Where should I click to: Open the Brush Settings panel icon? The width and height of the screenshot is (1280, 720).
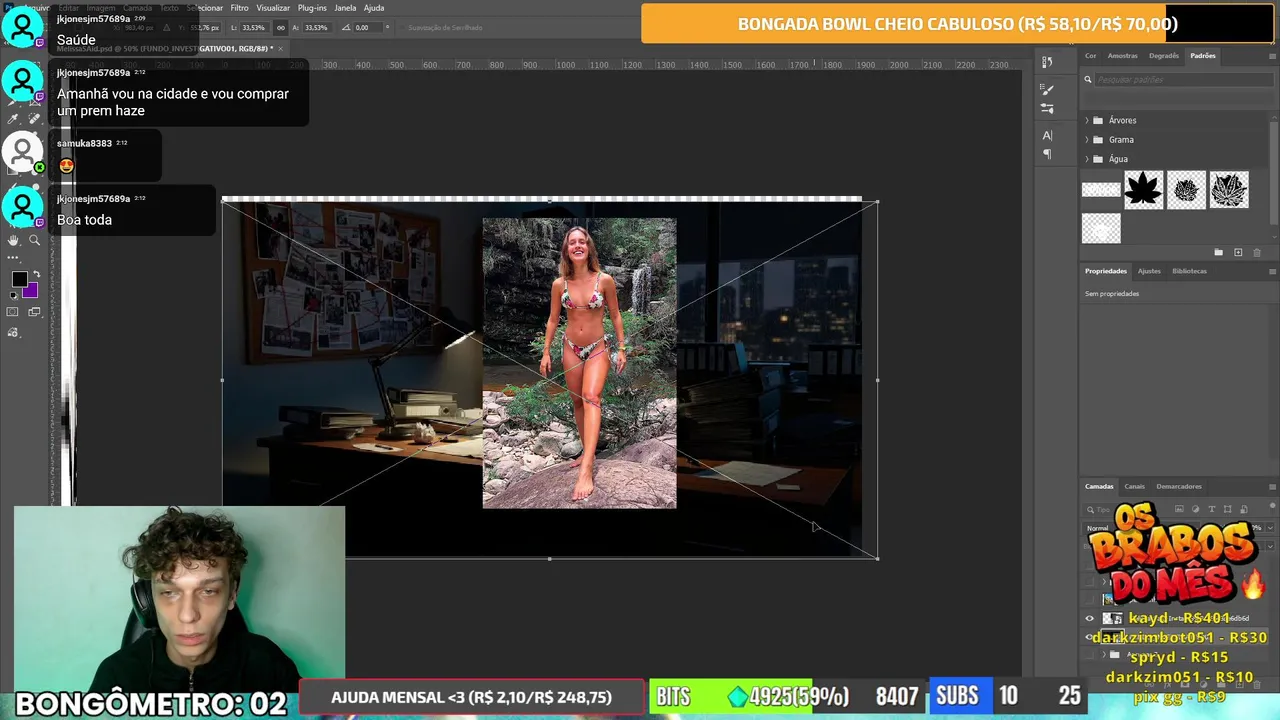[1047, 89]
